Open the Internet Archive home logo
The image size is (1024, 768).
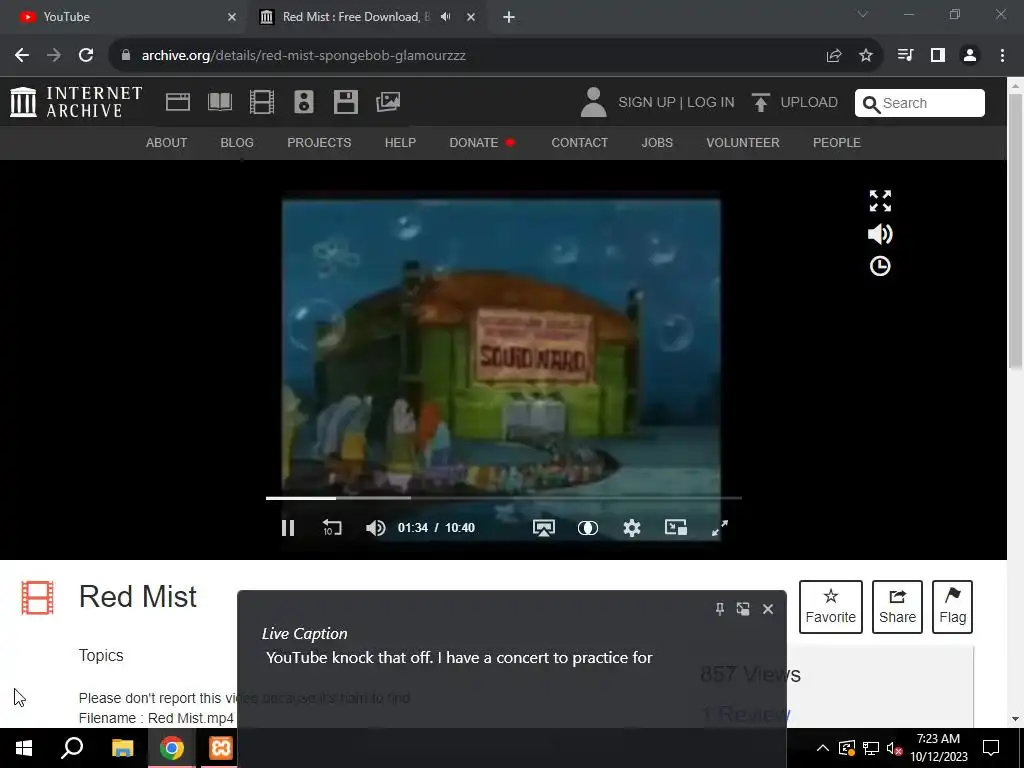pyautogui.click(x=76, y=103)
